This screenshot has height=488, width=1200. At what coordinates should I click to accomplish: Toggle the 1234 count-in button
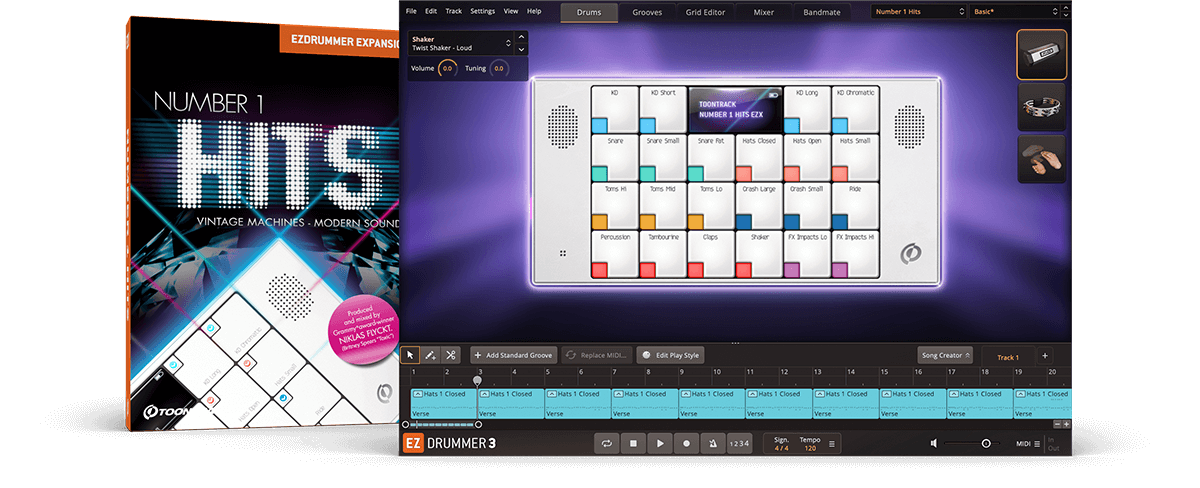pos(739,443)
